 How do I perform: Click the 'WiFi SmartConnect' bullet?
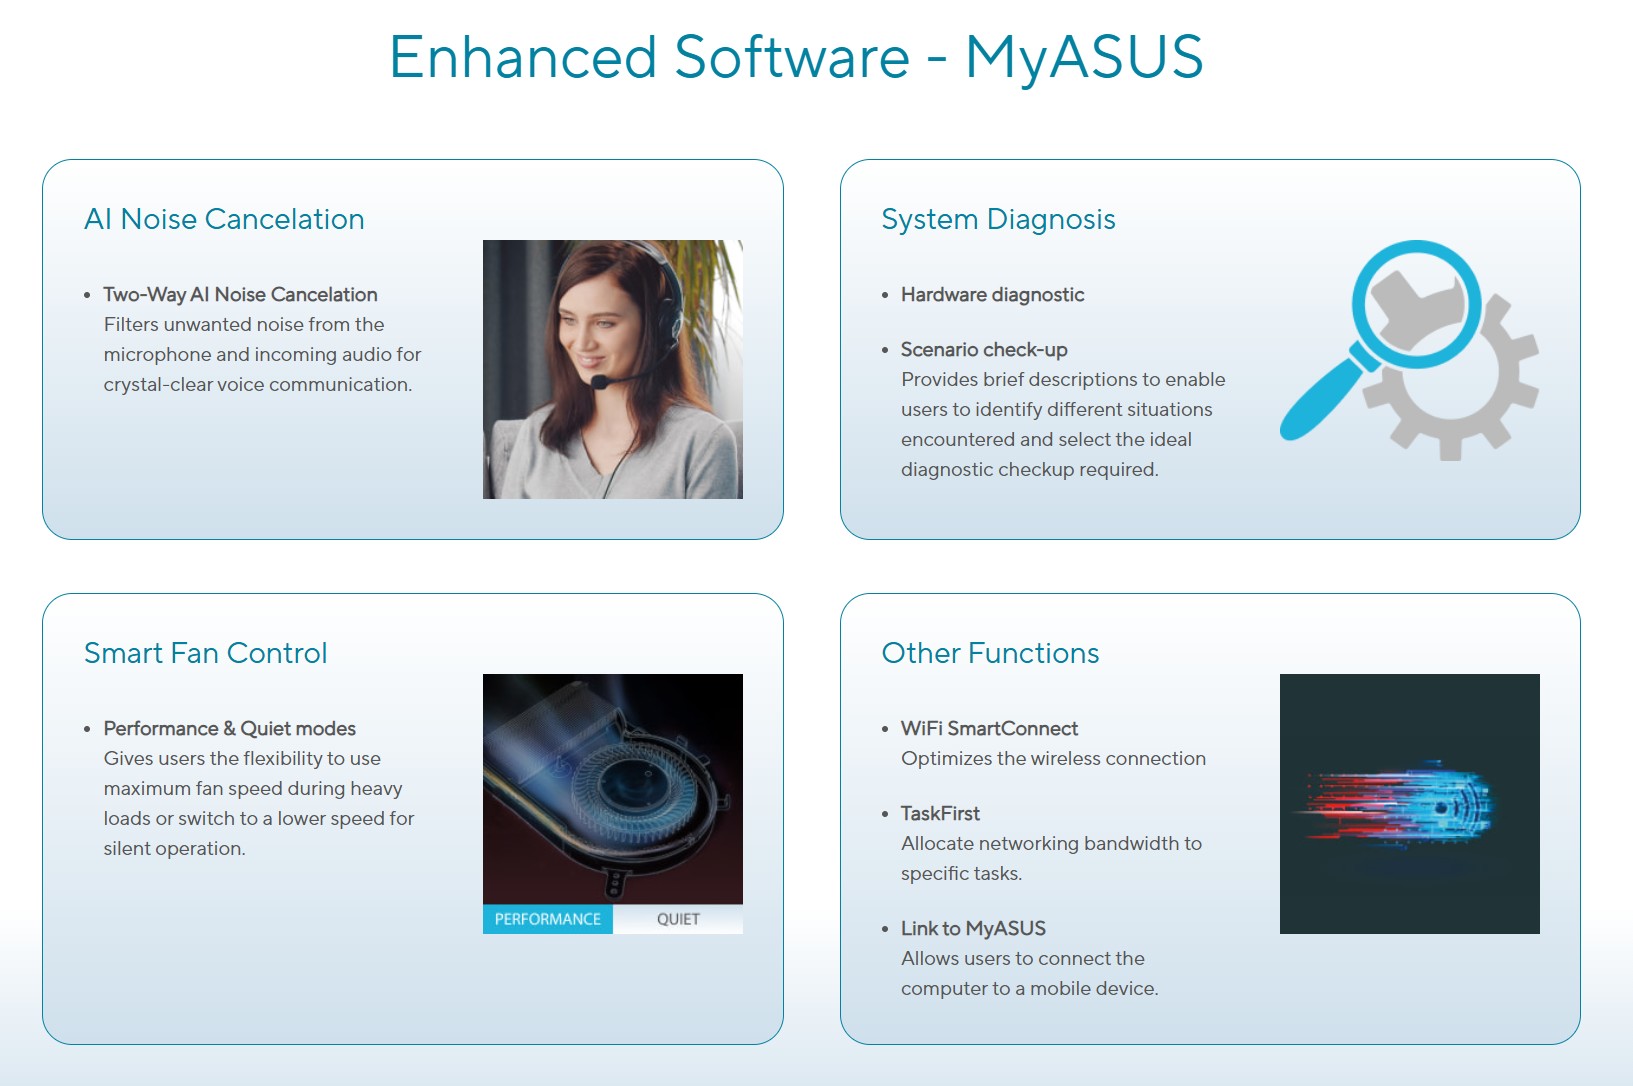pyautogui.click(x=989, y=729)
